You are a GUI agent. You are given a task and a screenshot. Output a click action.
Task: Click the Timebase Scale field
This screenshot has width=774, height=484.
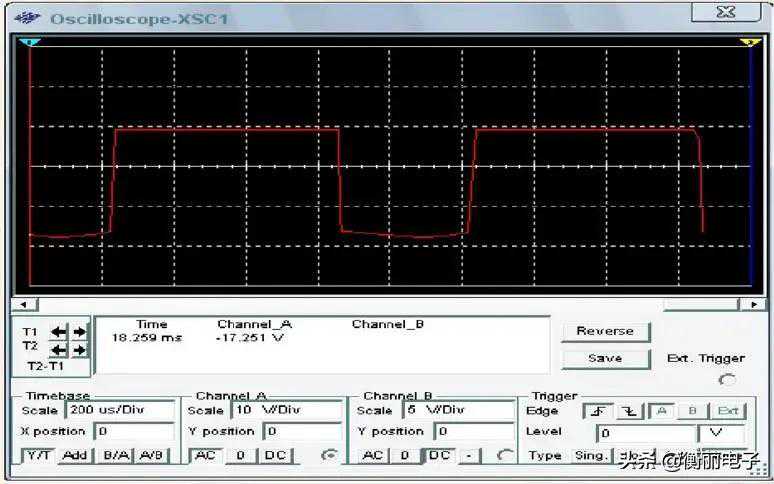pyautogui.click(x=119, y=410)
